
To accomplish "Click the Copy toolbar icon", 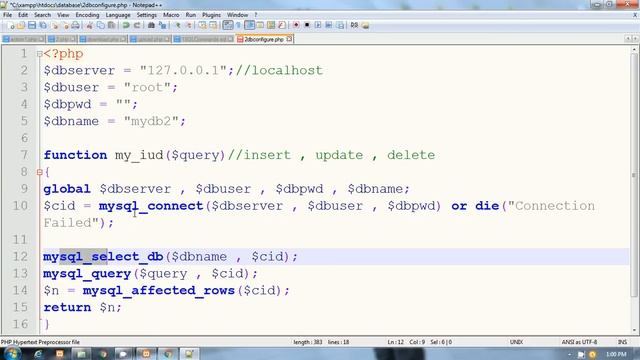I will [x=101, y=25].
